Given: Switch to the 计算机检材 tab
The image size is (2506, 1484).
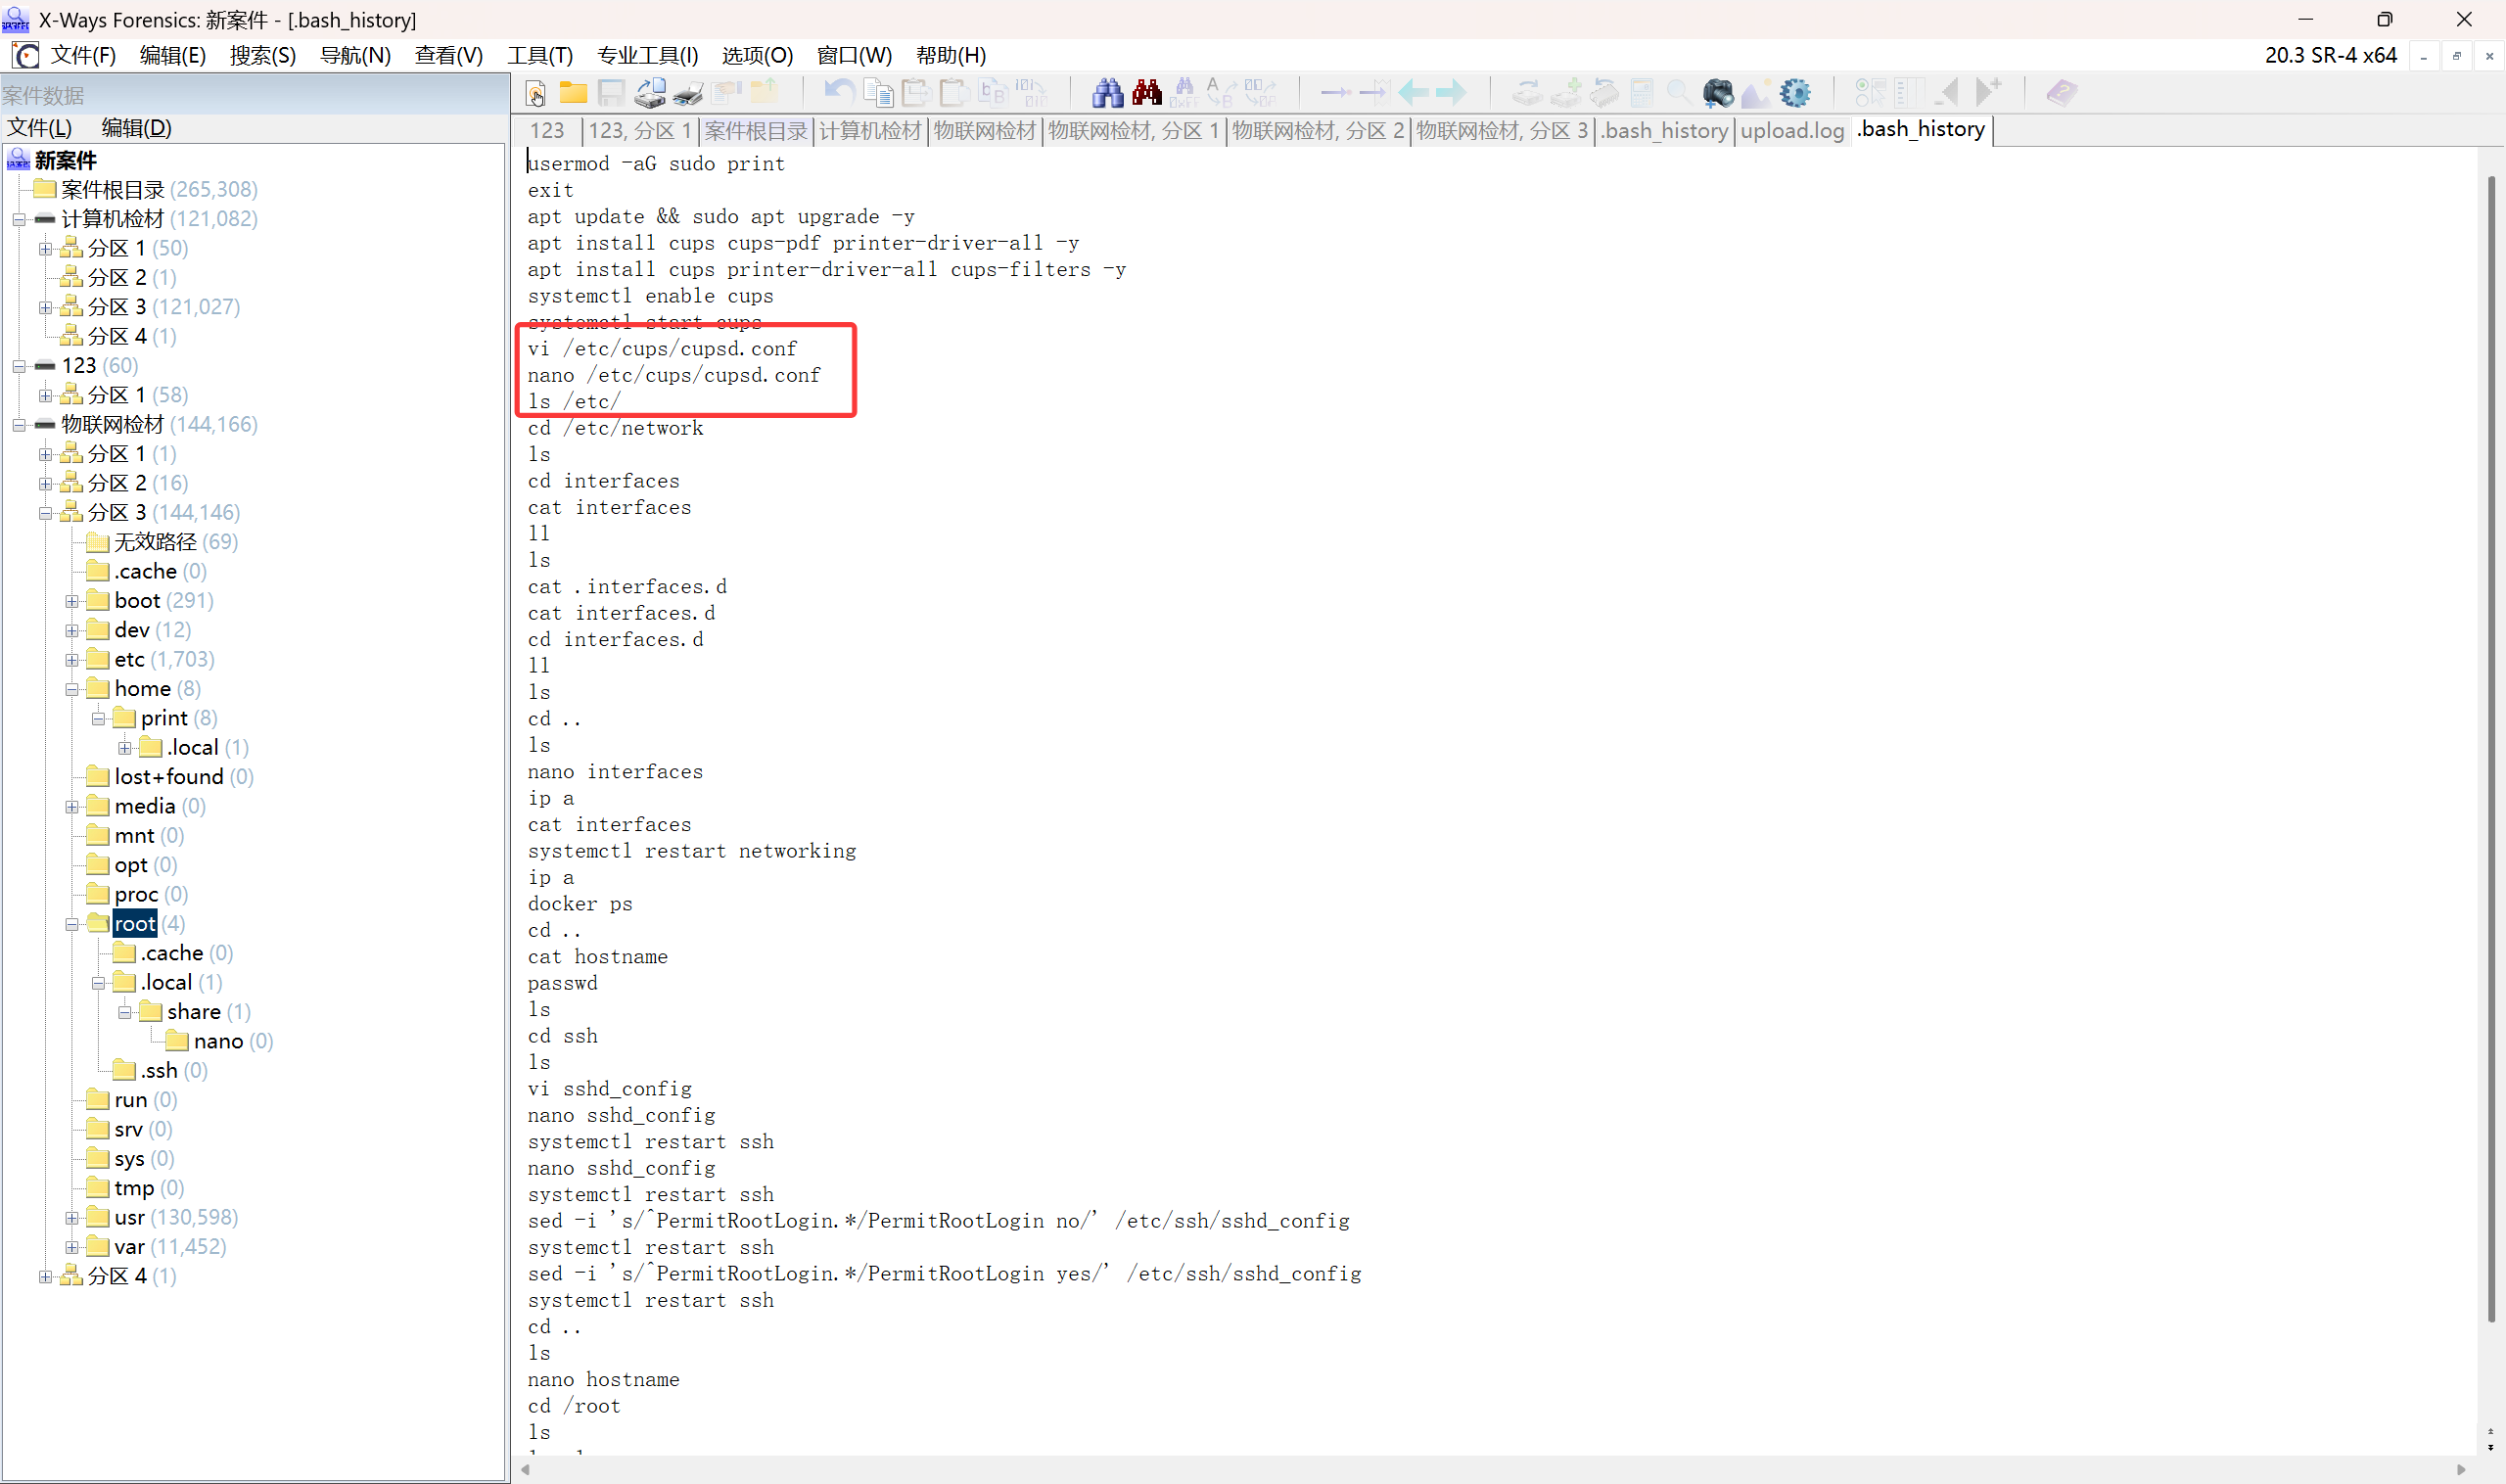Looking at the screenshot, I should 869,130.
